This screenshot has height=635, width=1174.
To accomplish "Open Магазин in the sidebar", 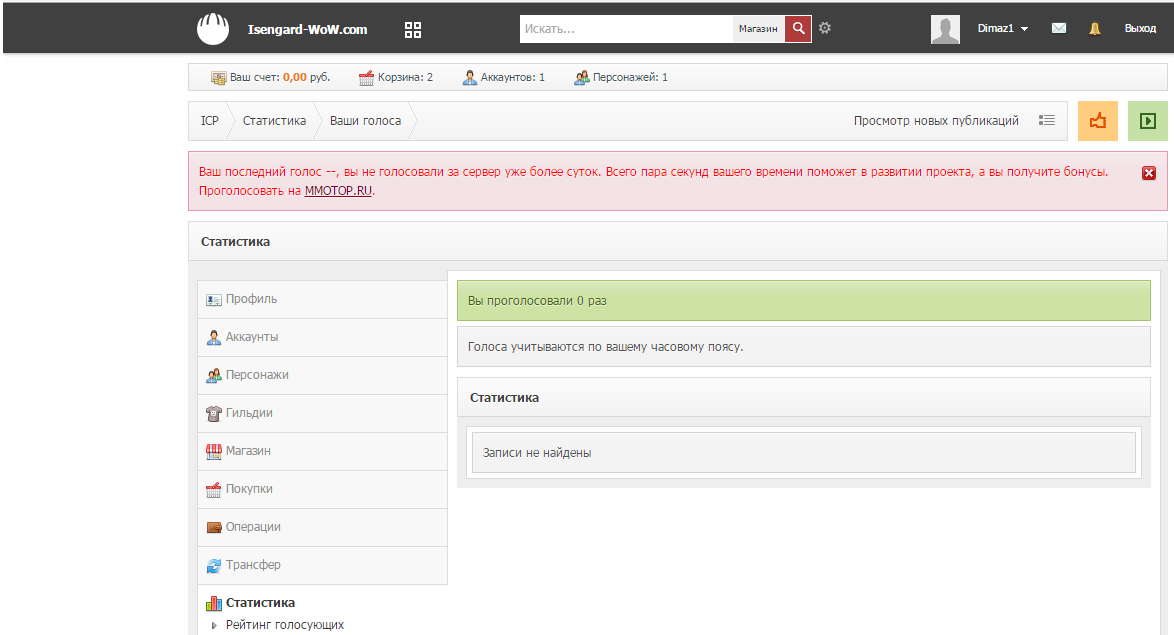I will pos(322,452).
